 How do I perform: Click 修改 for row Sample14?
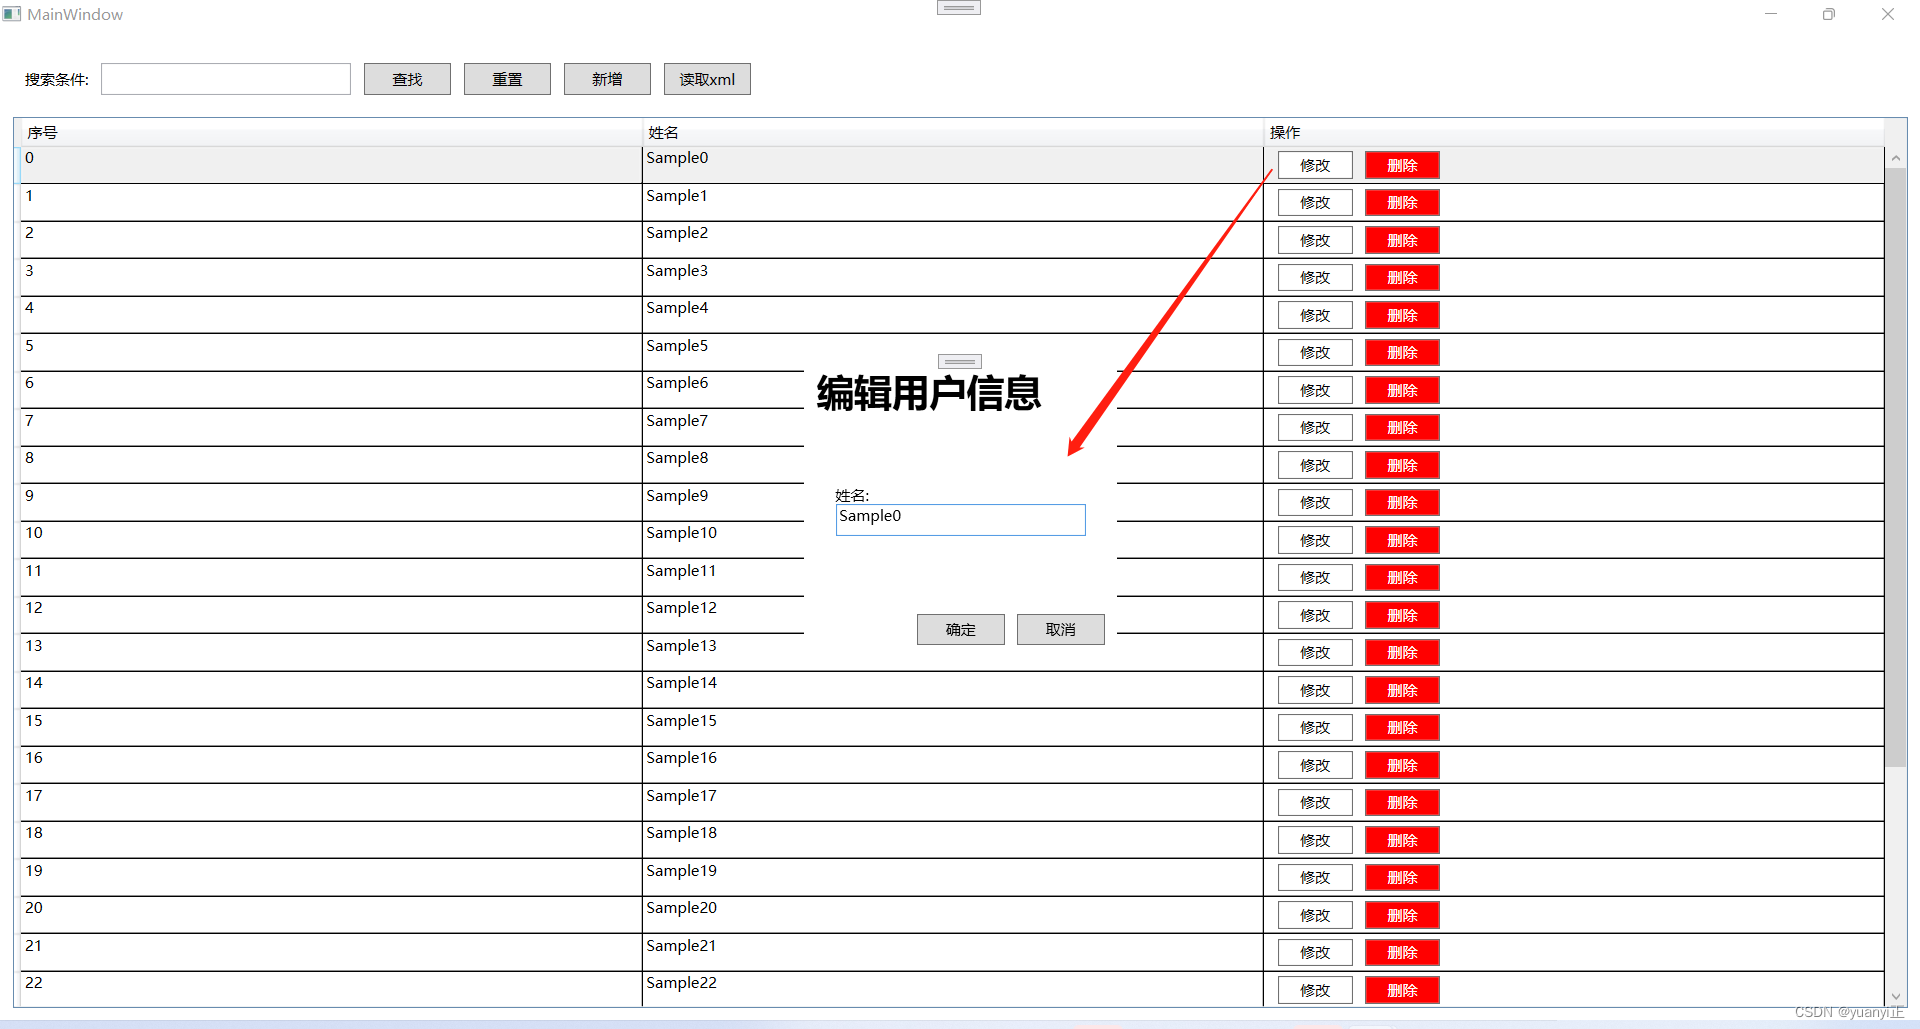[1315, 690]
